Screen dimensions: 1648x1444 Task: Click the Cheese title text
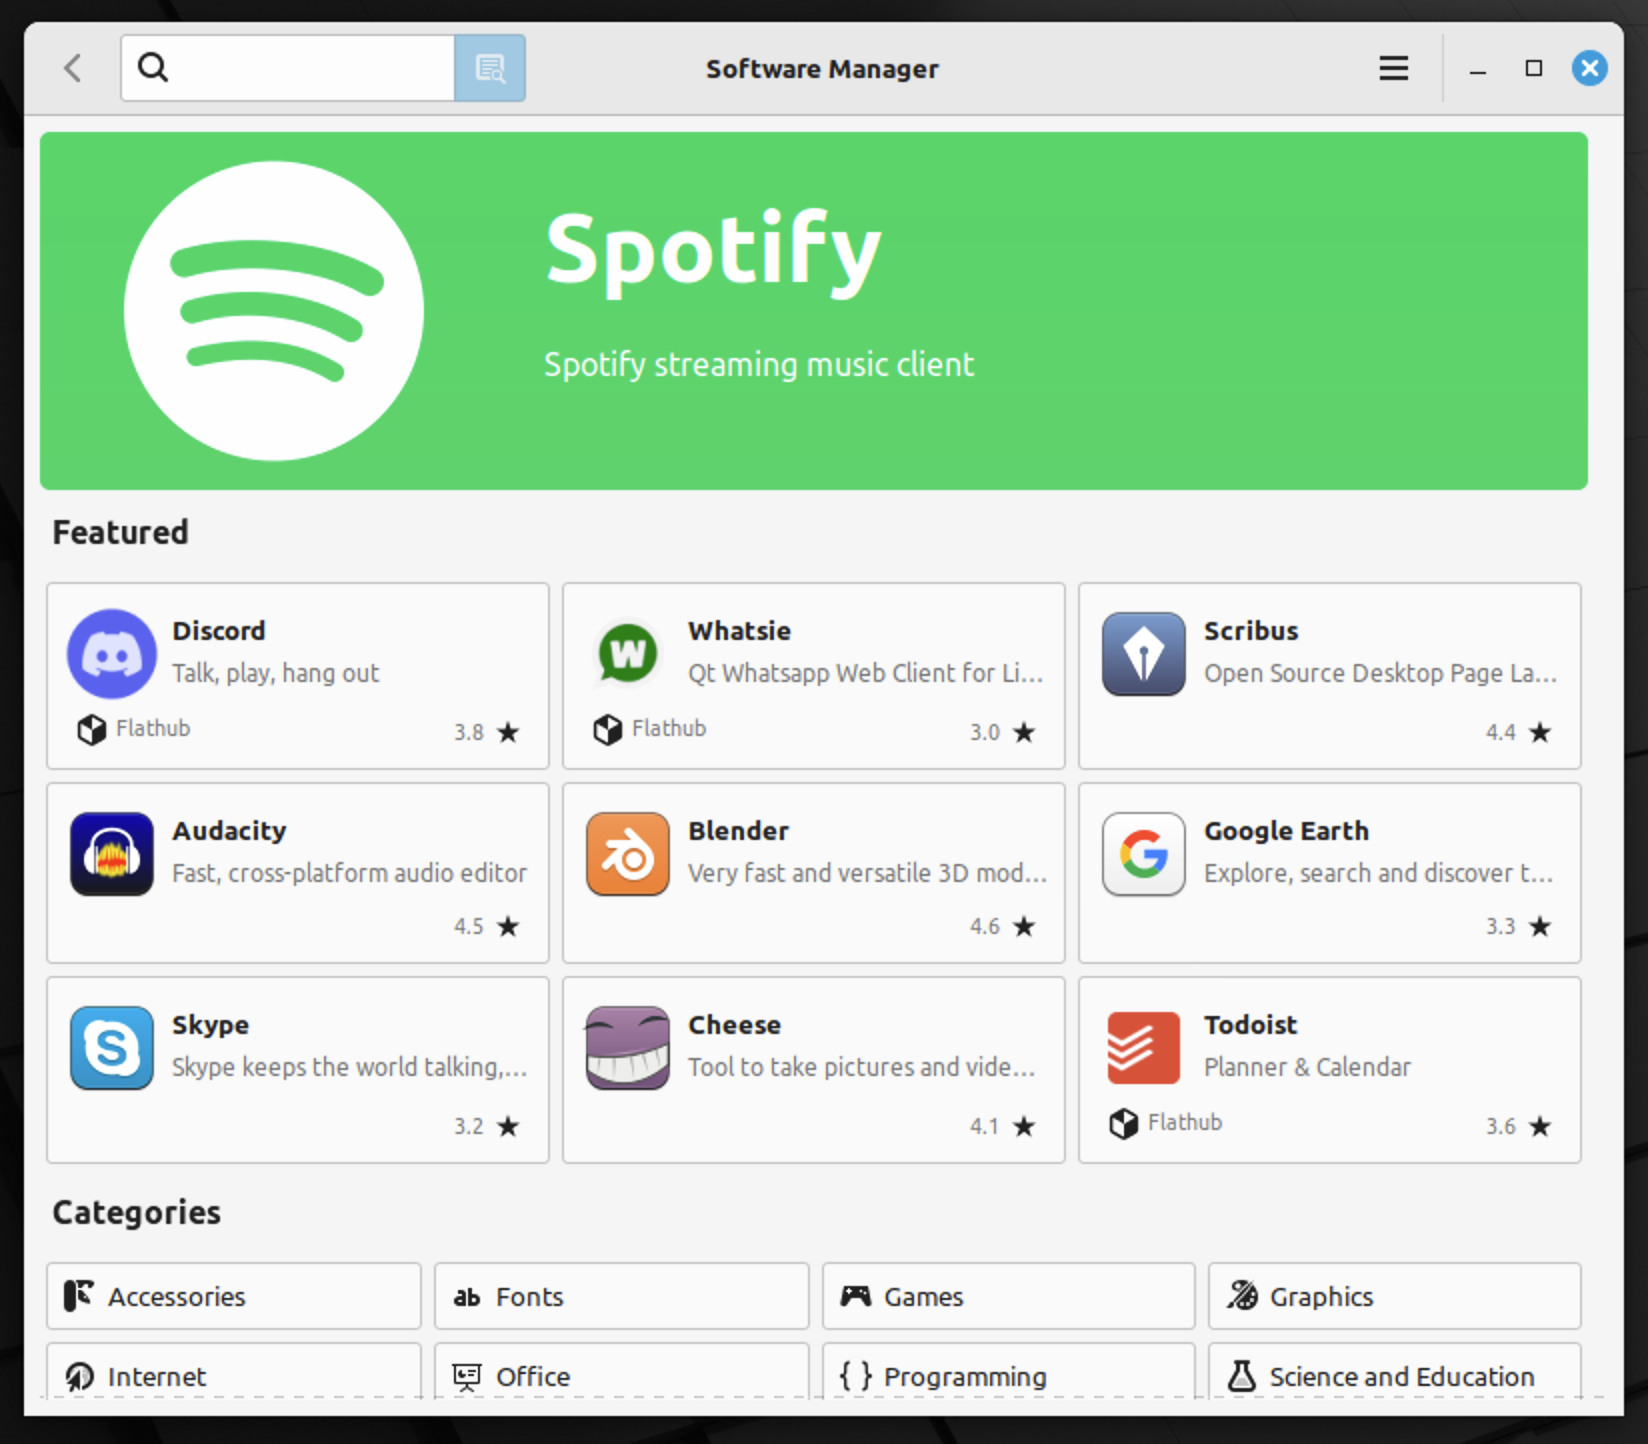click(735, 1025)
